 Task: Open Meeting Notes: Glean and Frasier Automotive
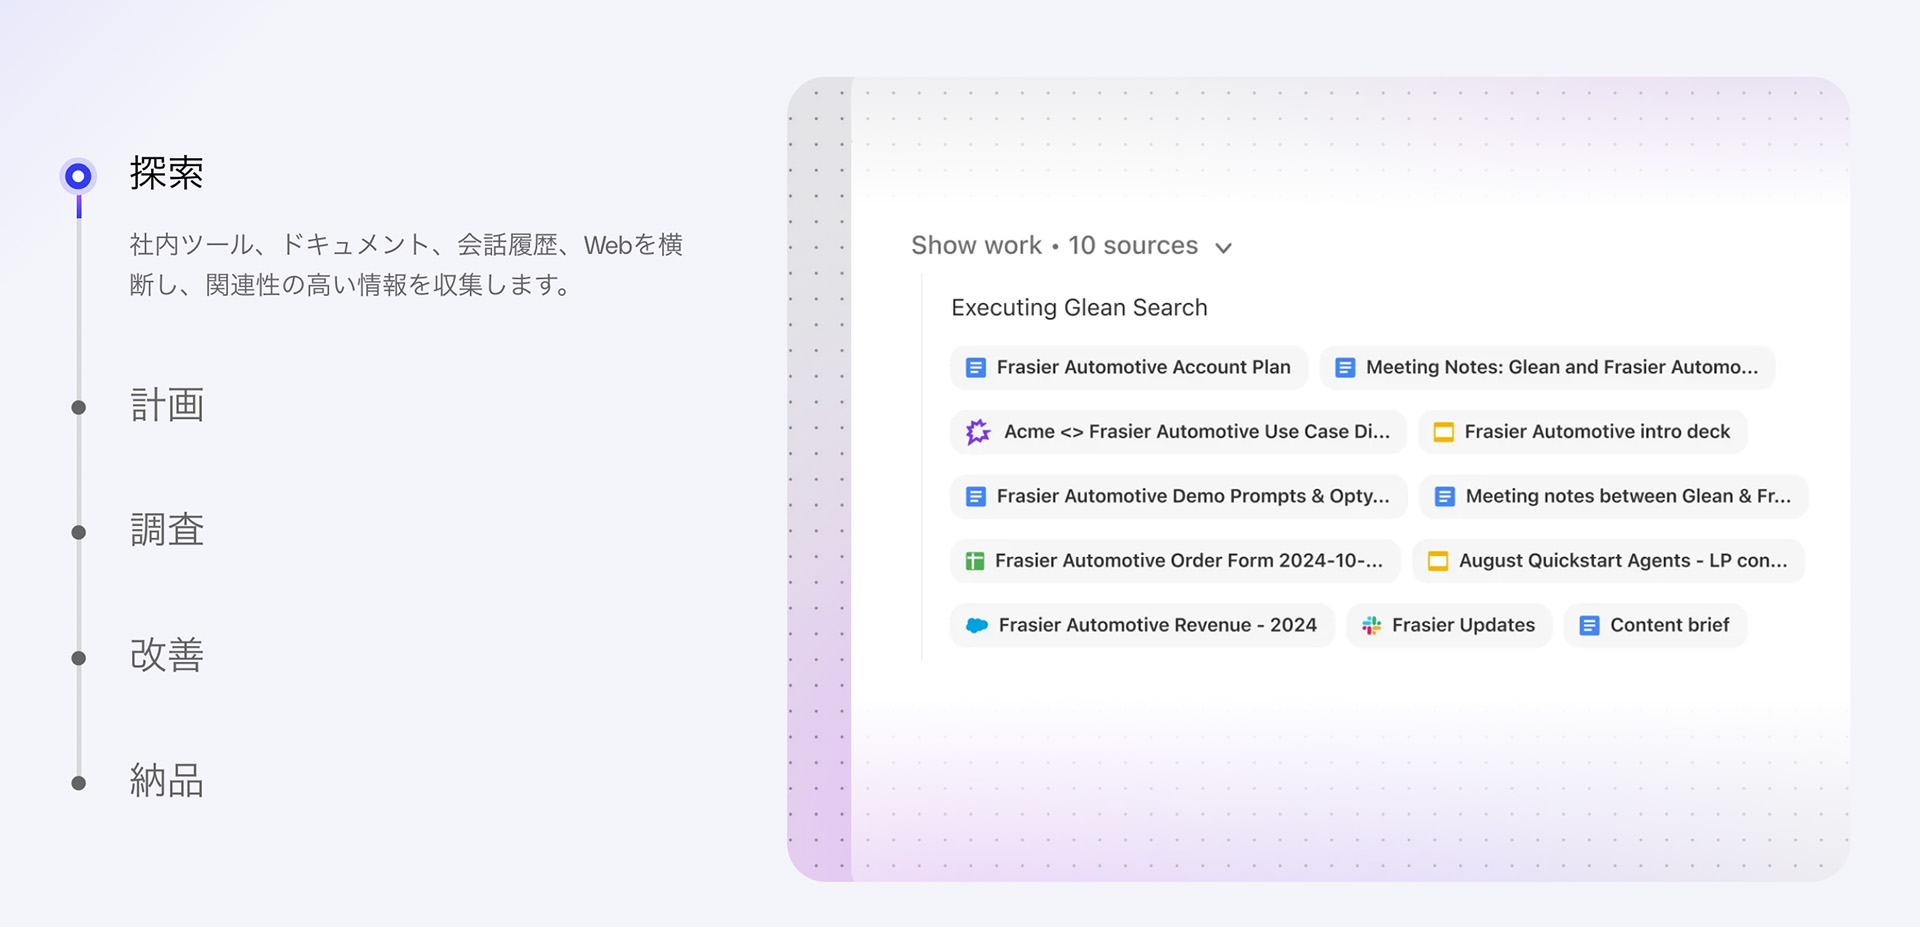tap(1546, 367)
